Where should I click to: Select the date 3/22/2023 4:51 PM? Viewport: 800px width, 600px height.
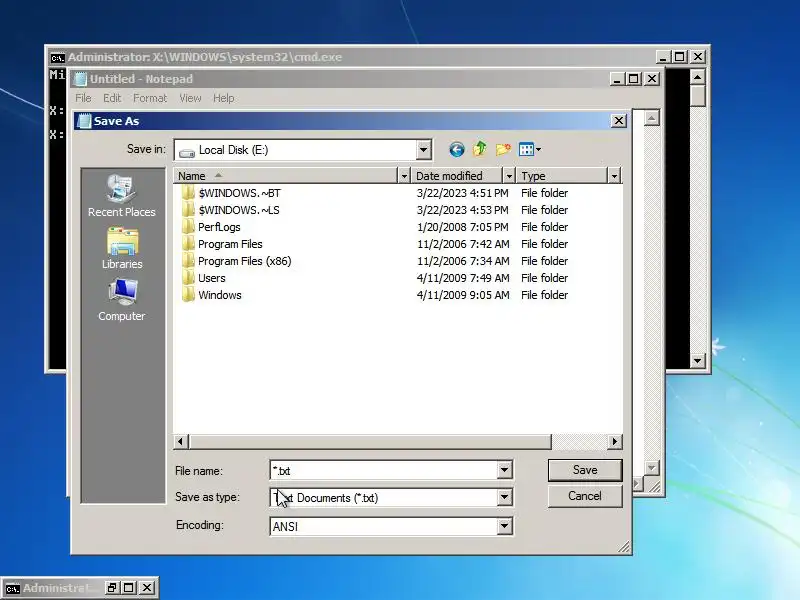click(x=462, y=193)
